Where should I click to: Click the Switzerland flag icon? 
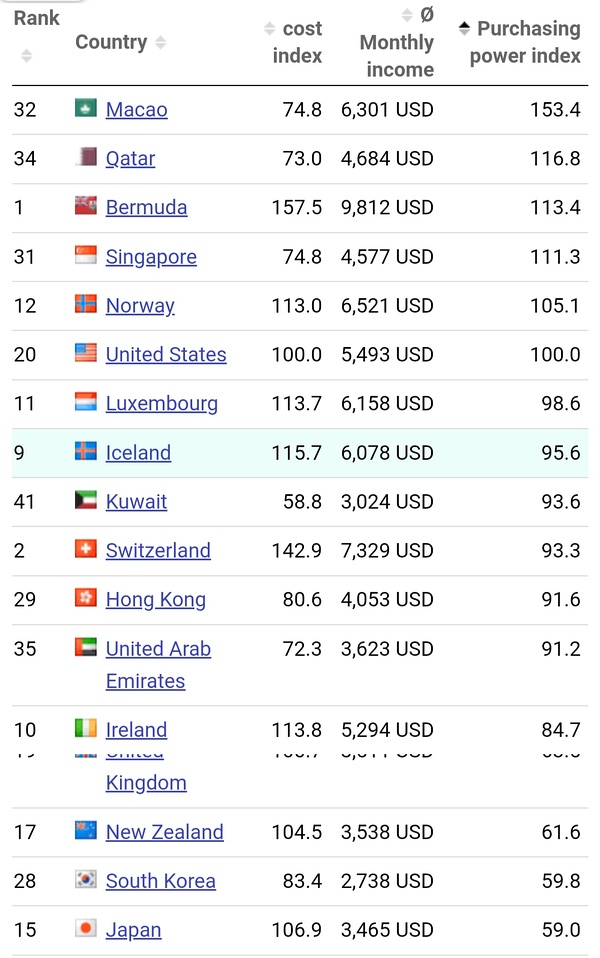pos(86,549)
